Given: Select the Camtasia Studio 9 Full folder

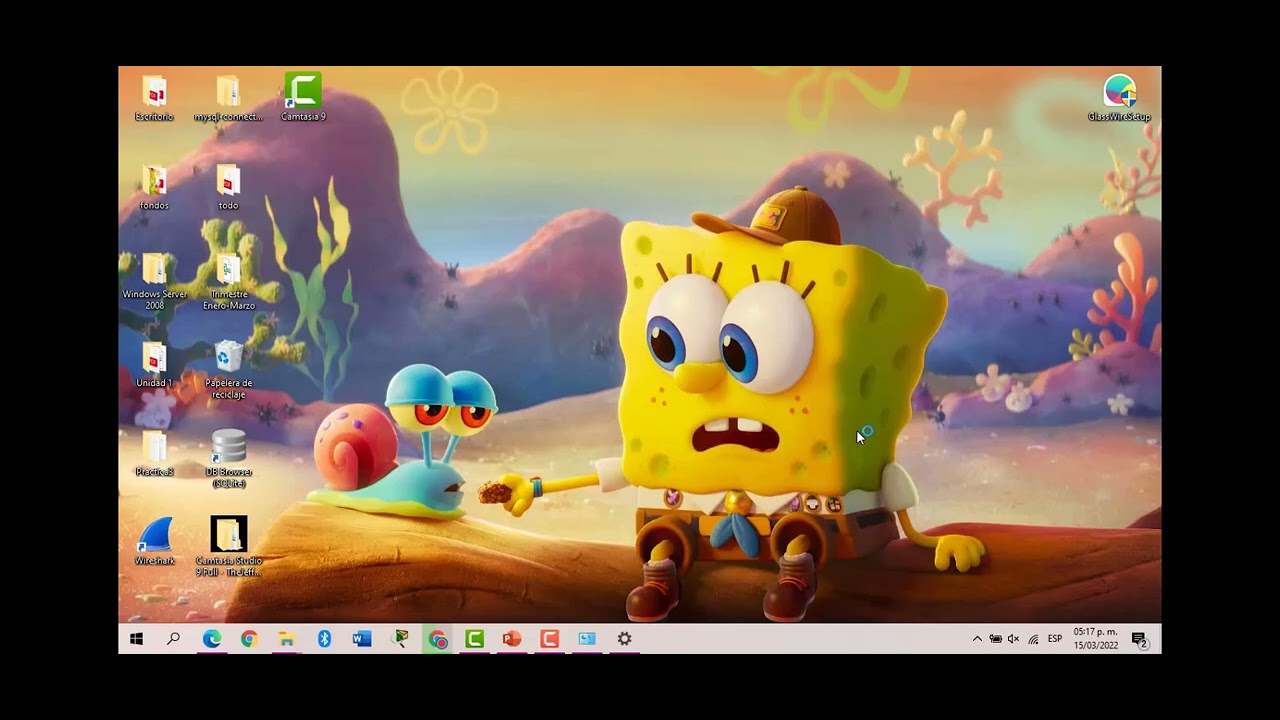Looking at the screenshot, I should (228, 546).
